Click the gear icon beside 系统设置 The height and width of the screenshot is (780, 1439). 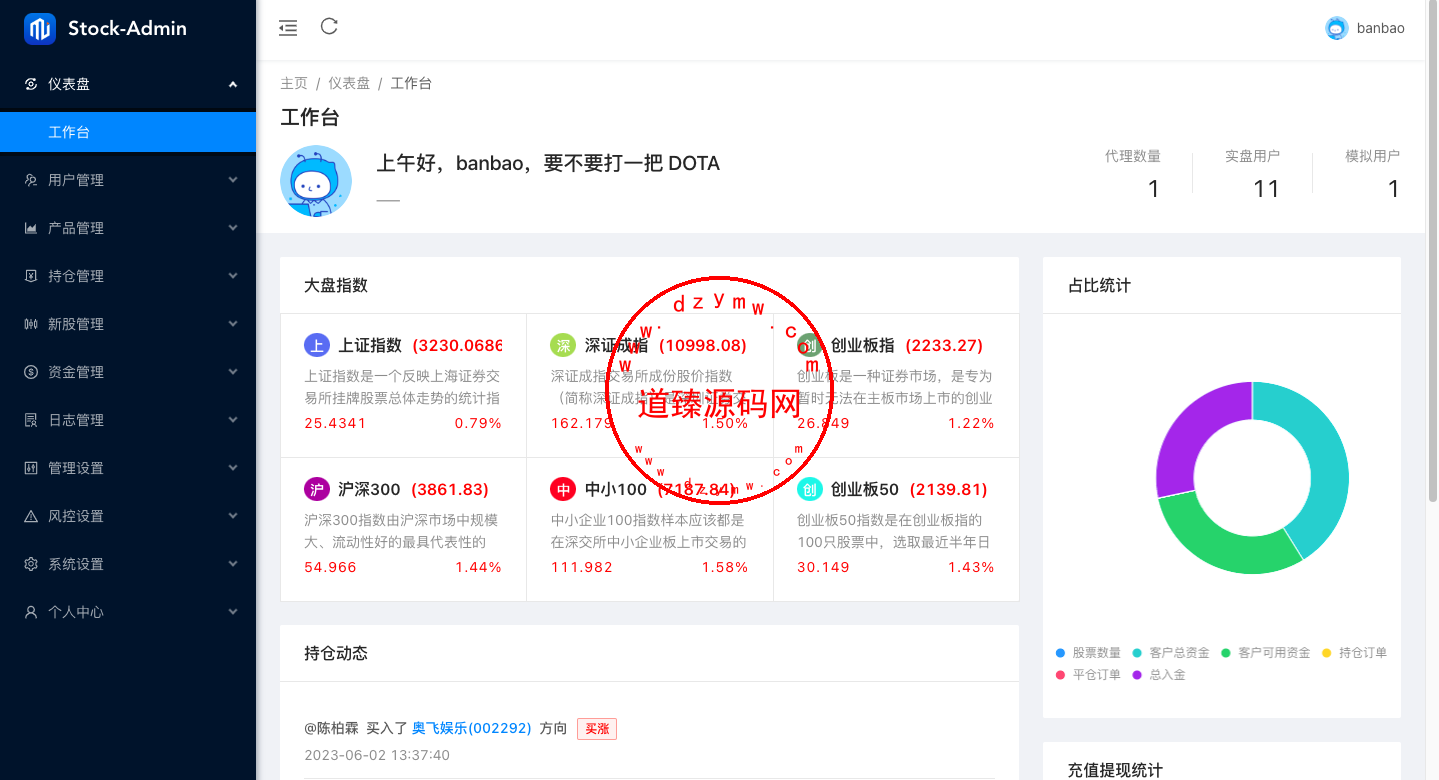click(x=31, y=564)
